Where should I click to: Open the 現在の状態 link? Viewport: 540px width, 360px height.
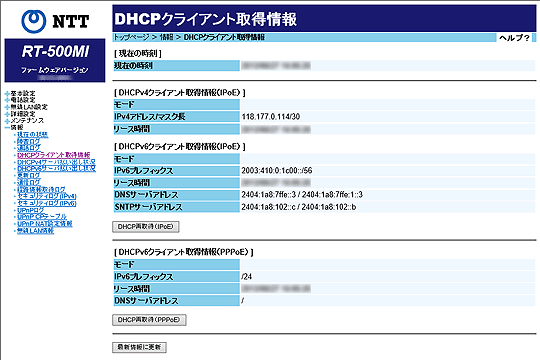point(33,134)
